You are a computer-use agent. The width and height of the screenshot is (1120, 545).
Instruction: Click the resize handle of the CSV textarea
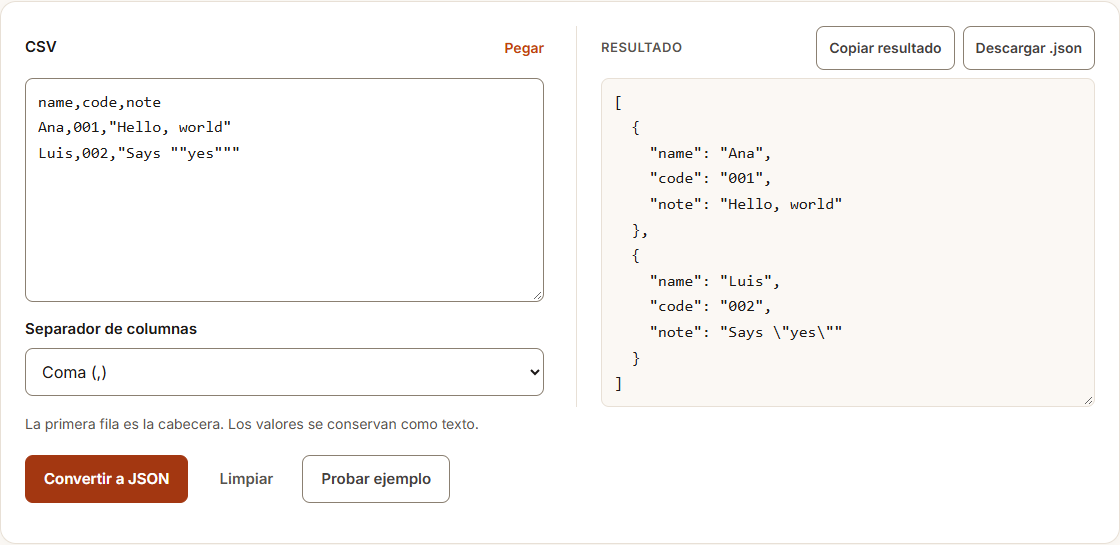537,296
